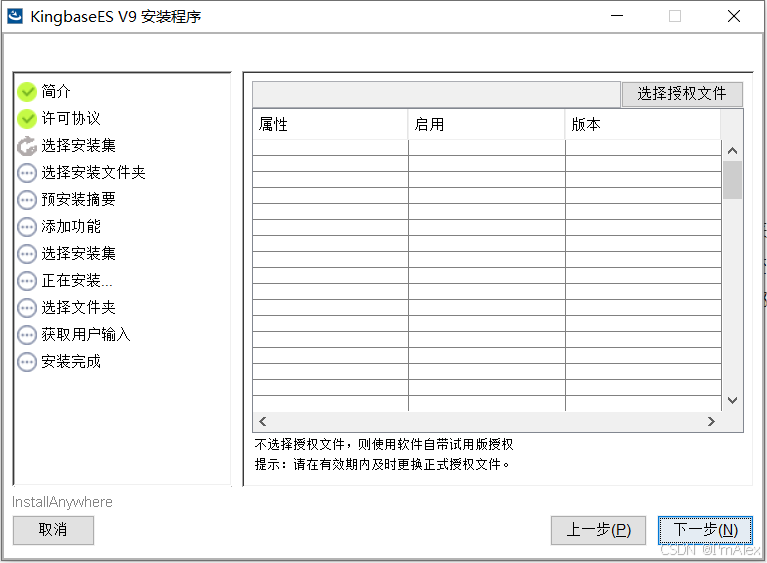Click the table's scroll down arrow
Screen dimensions: 767x563
(x=732, y=400)
